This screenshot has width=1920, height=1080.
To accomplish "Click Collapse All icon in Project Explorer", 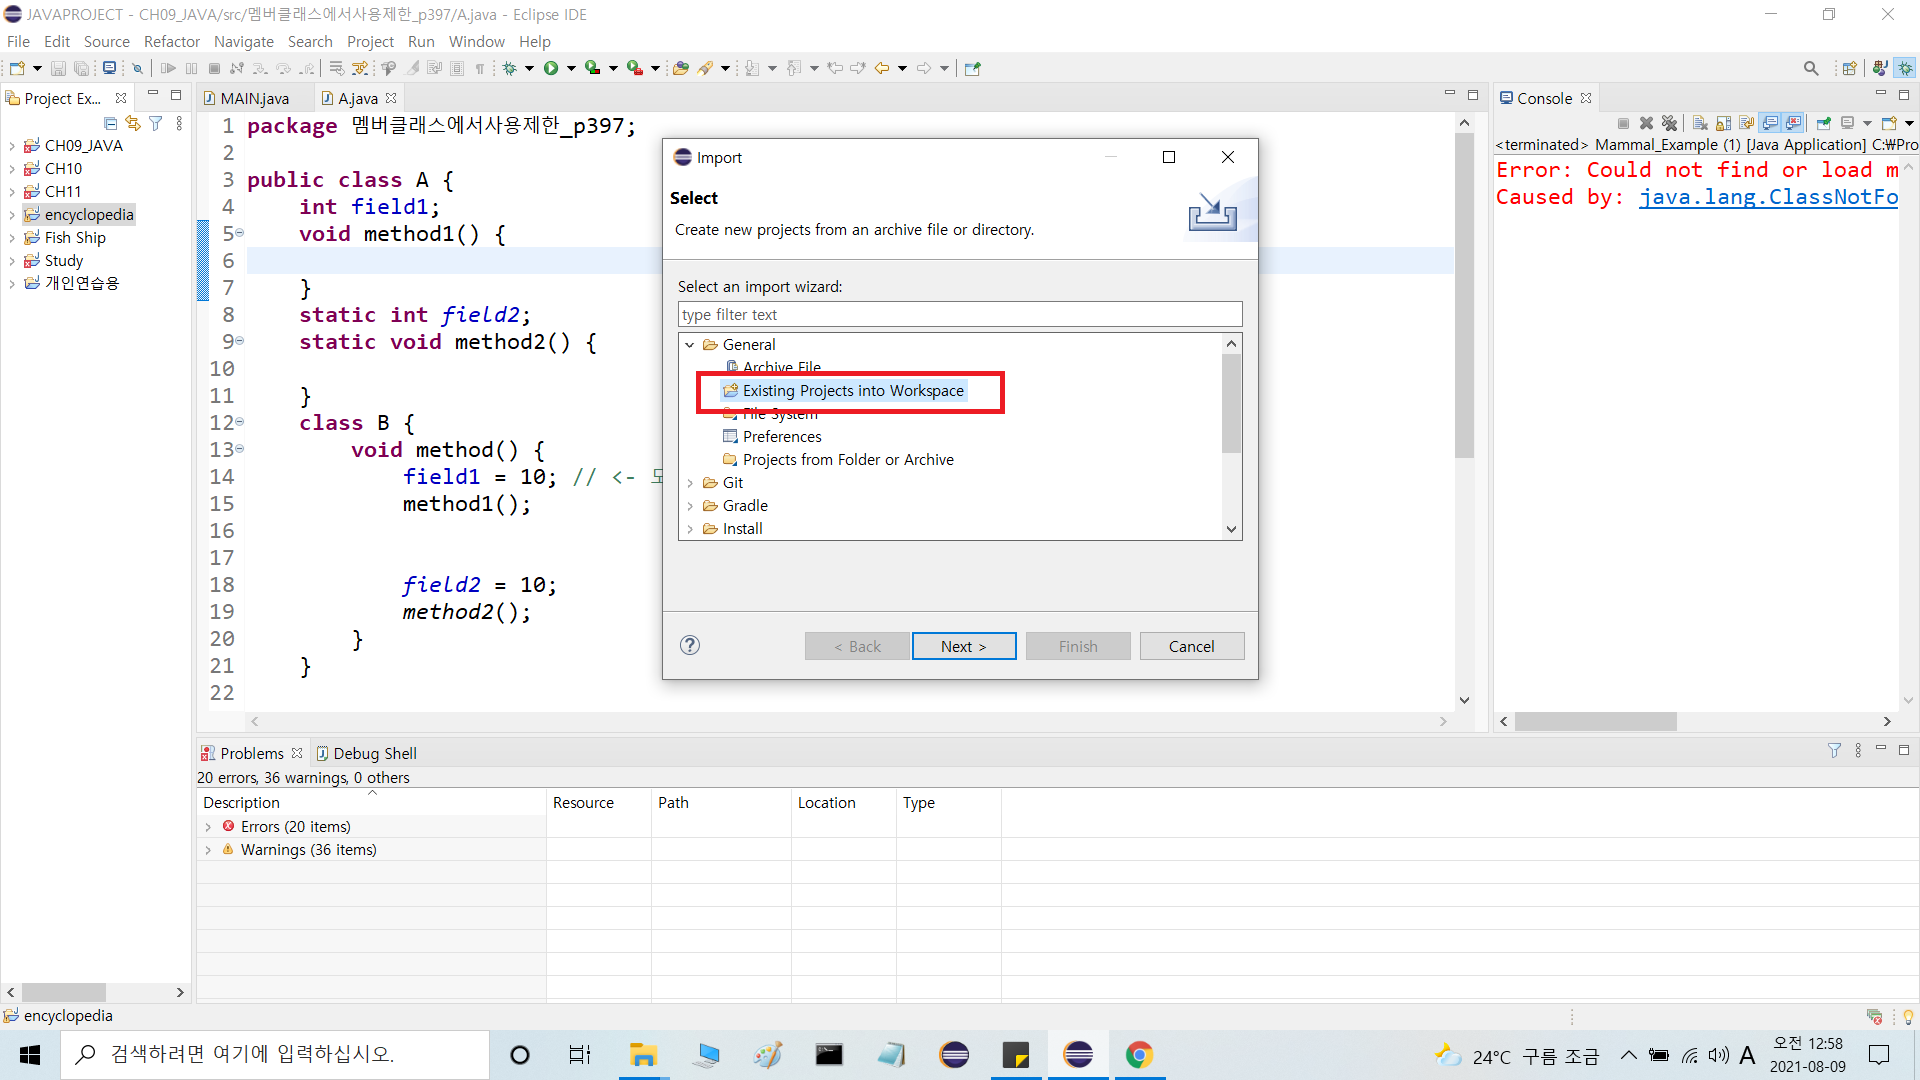I will pos(110,123).
